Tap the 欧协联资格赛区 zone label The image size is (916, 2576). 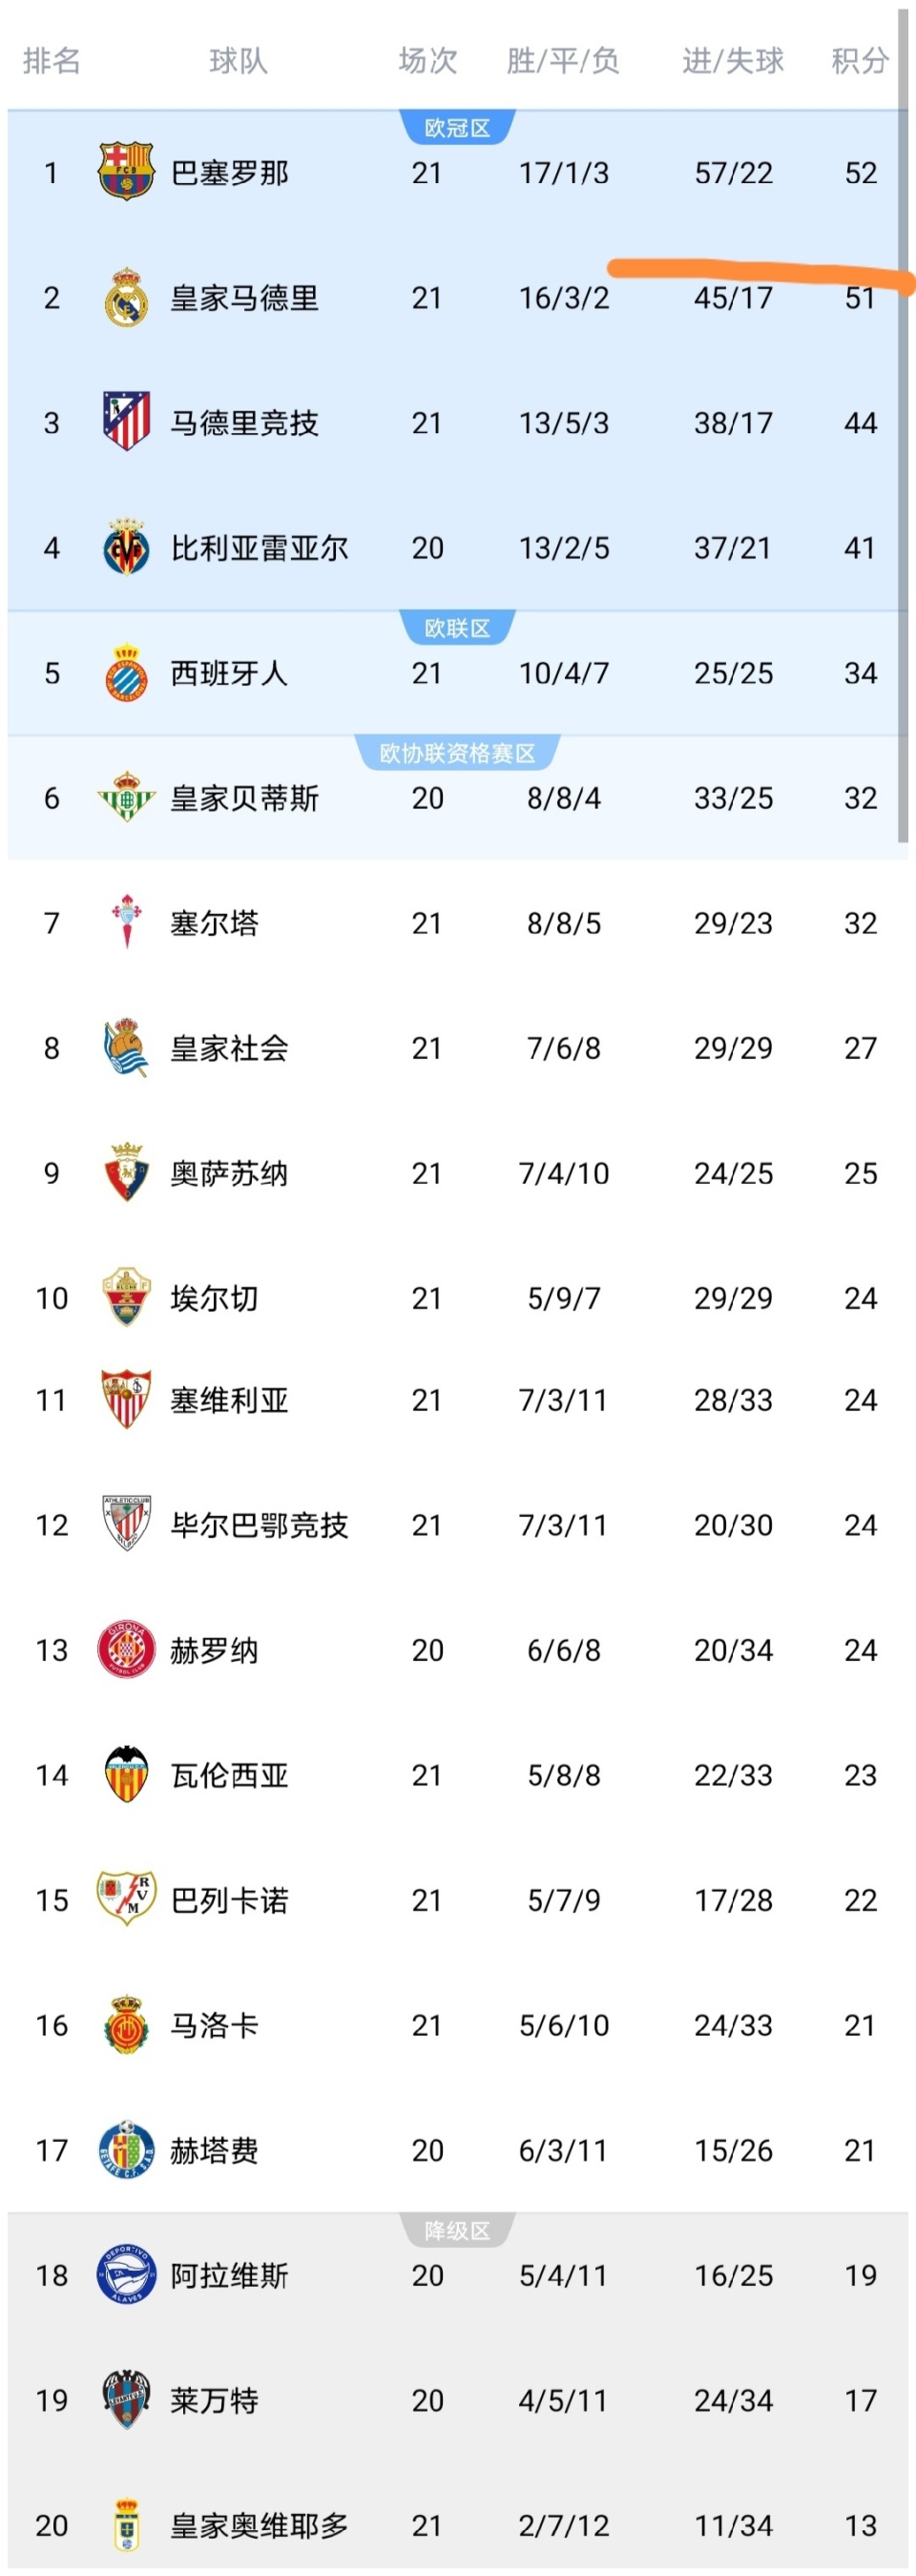[x=457, y=753]
